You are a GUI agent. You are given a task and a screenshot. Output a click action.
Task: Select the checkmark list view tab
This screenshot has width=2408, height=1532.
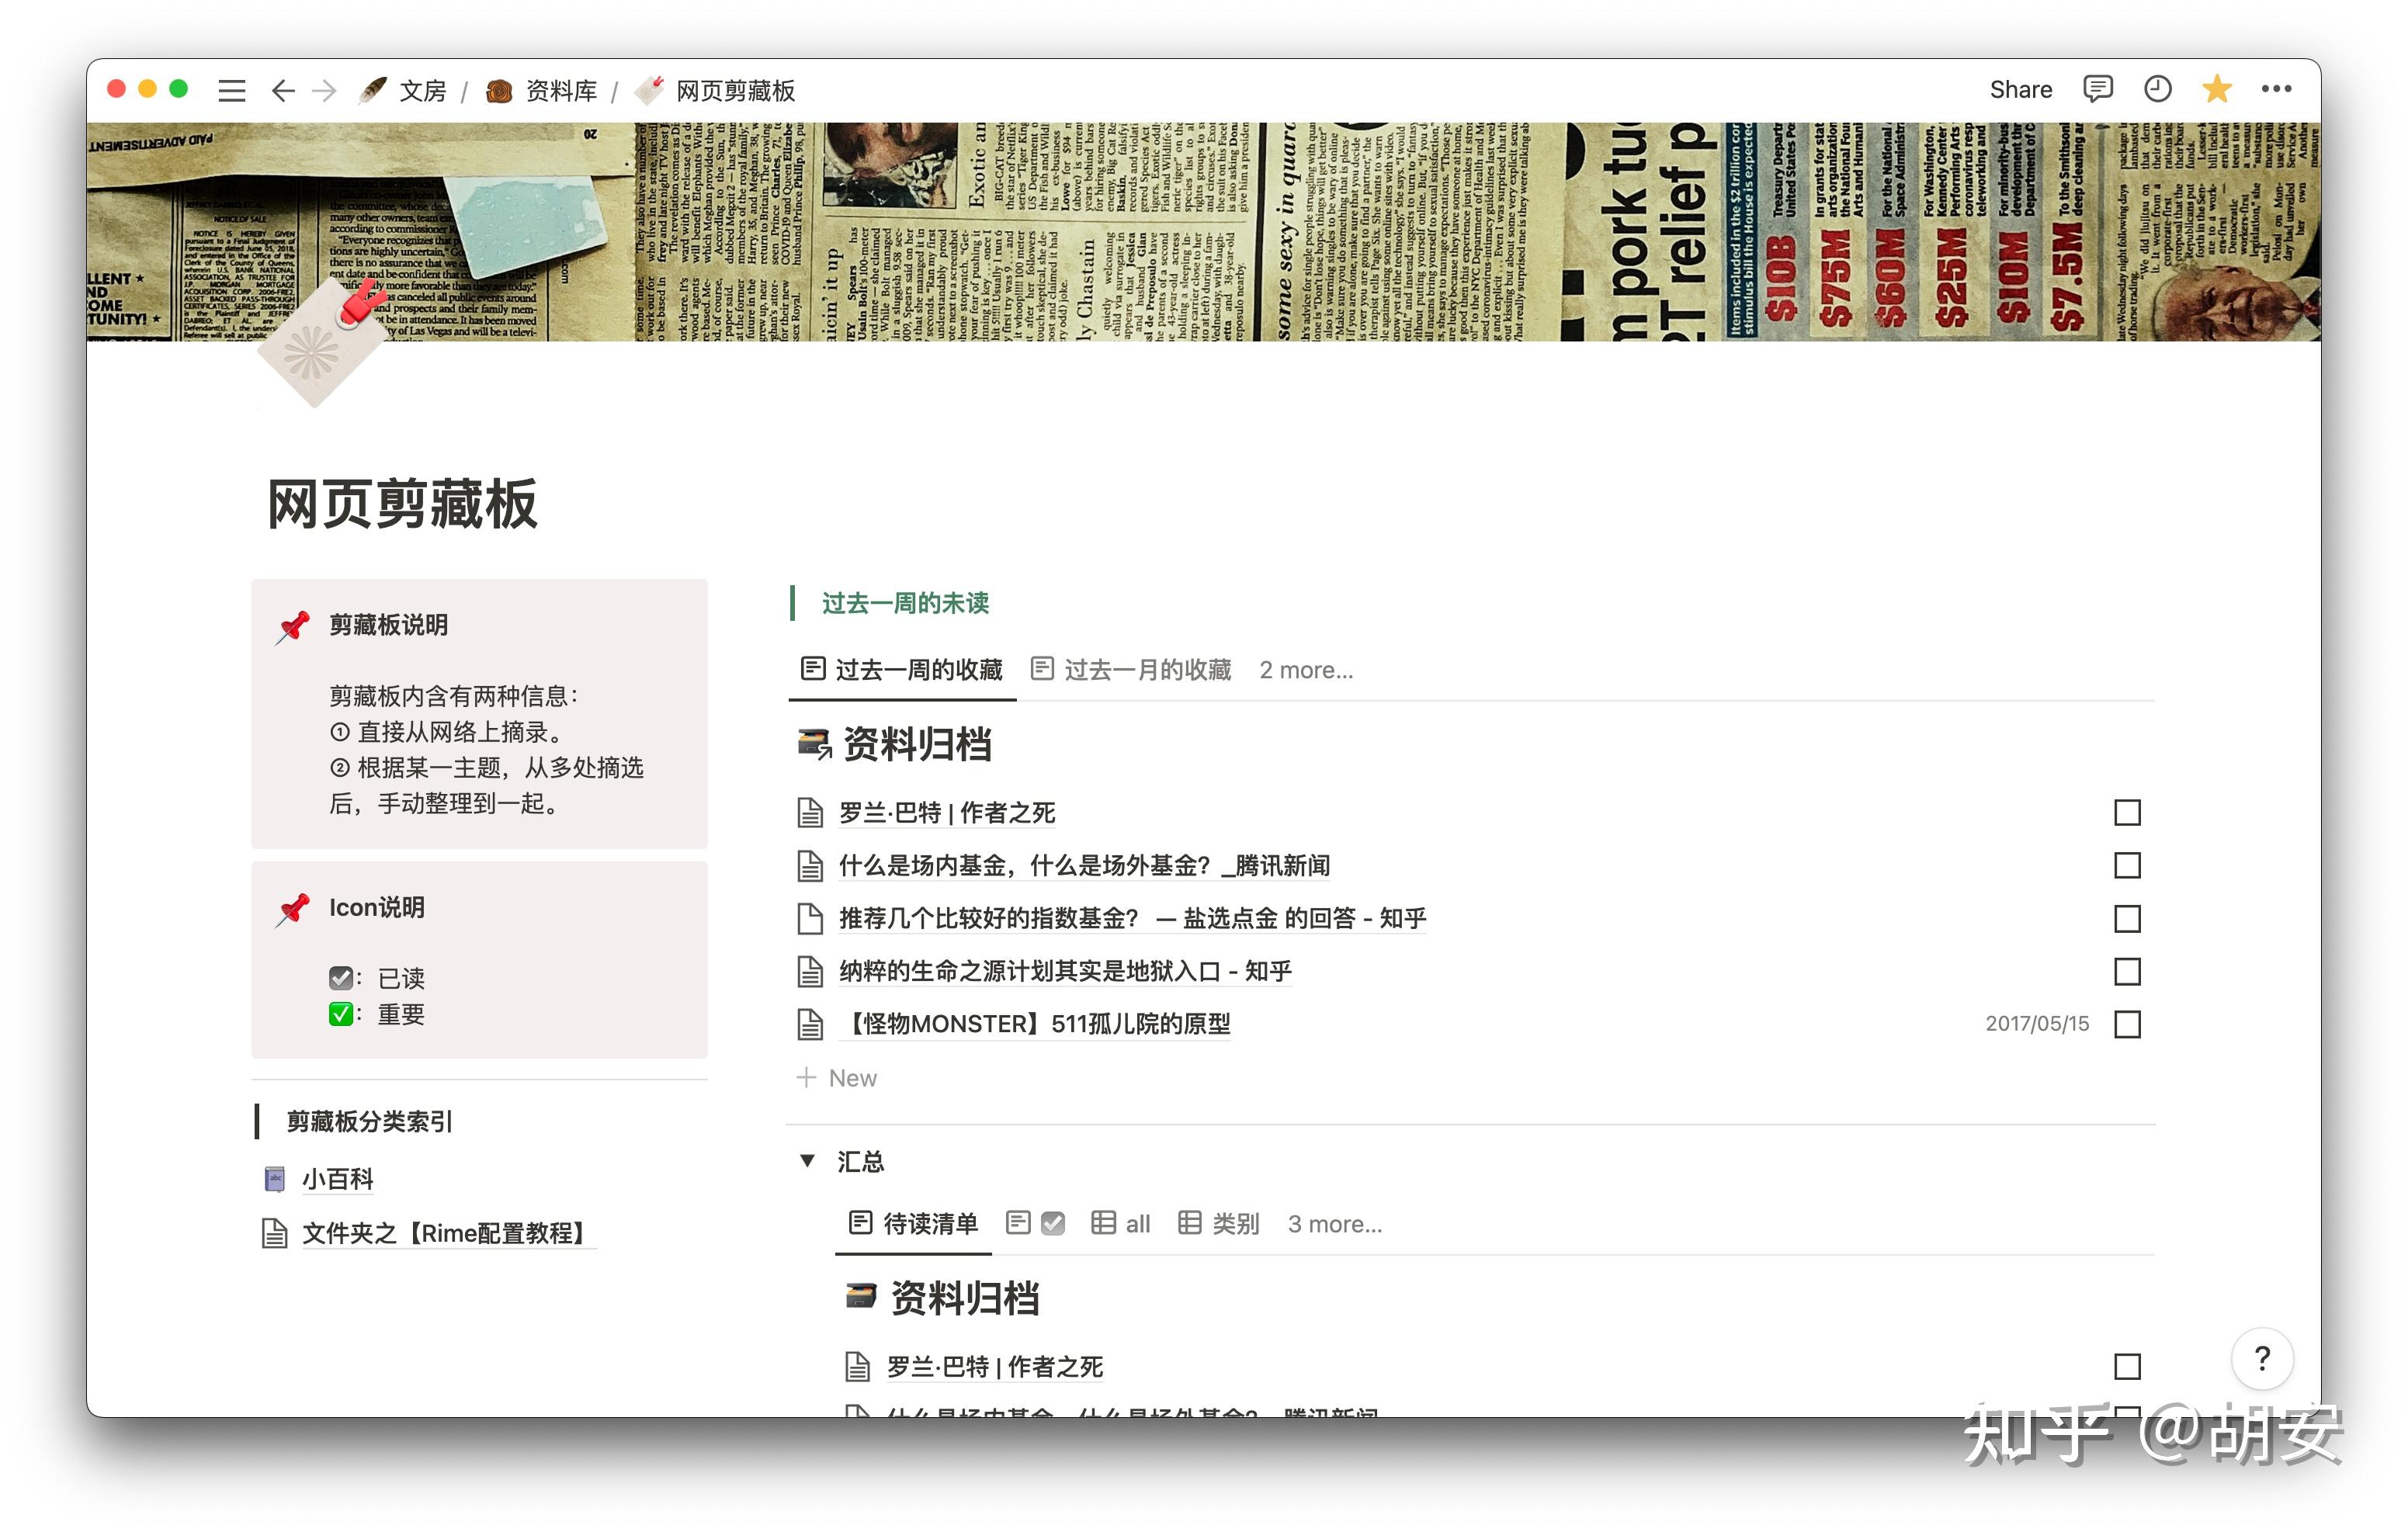pyautogui.click(x=1035, y=1224)
